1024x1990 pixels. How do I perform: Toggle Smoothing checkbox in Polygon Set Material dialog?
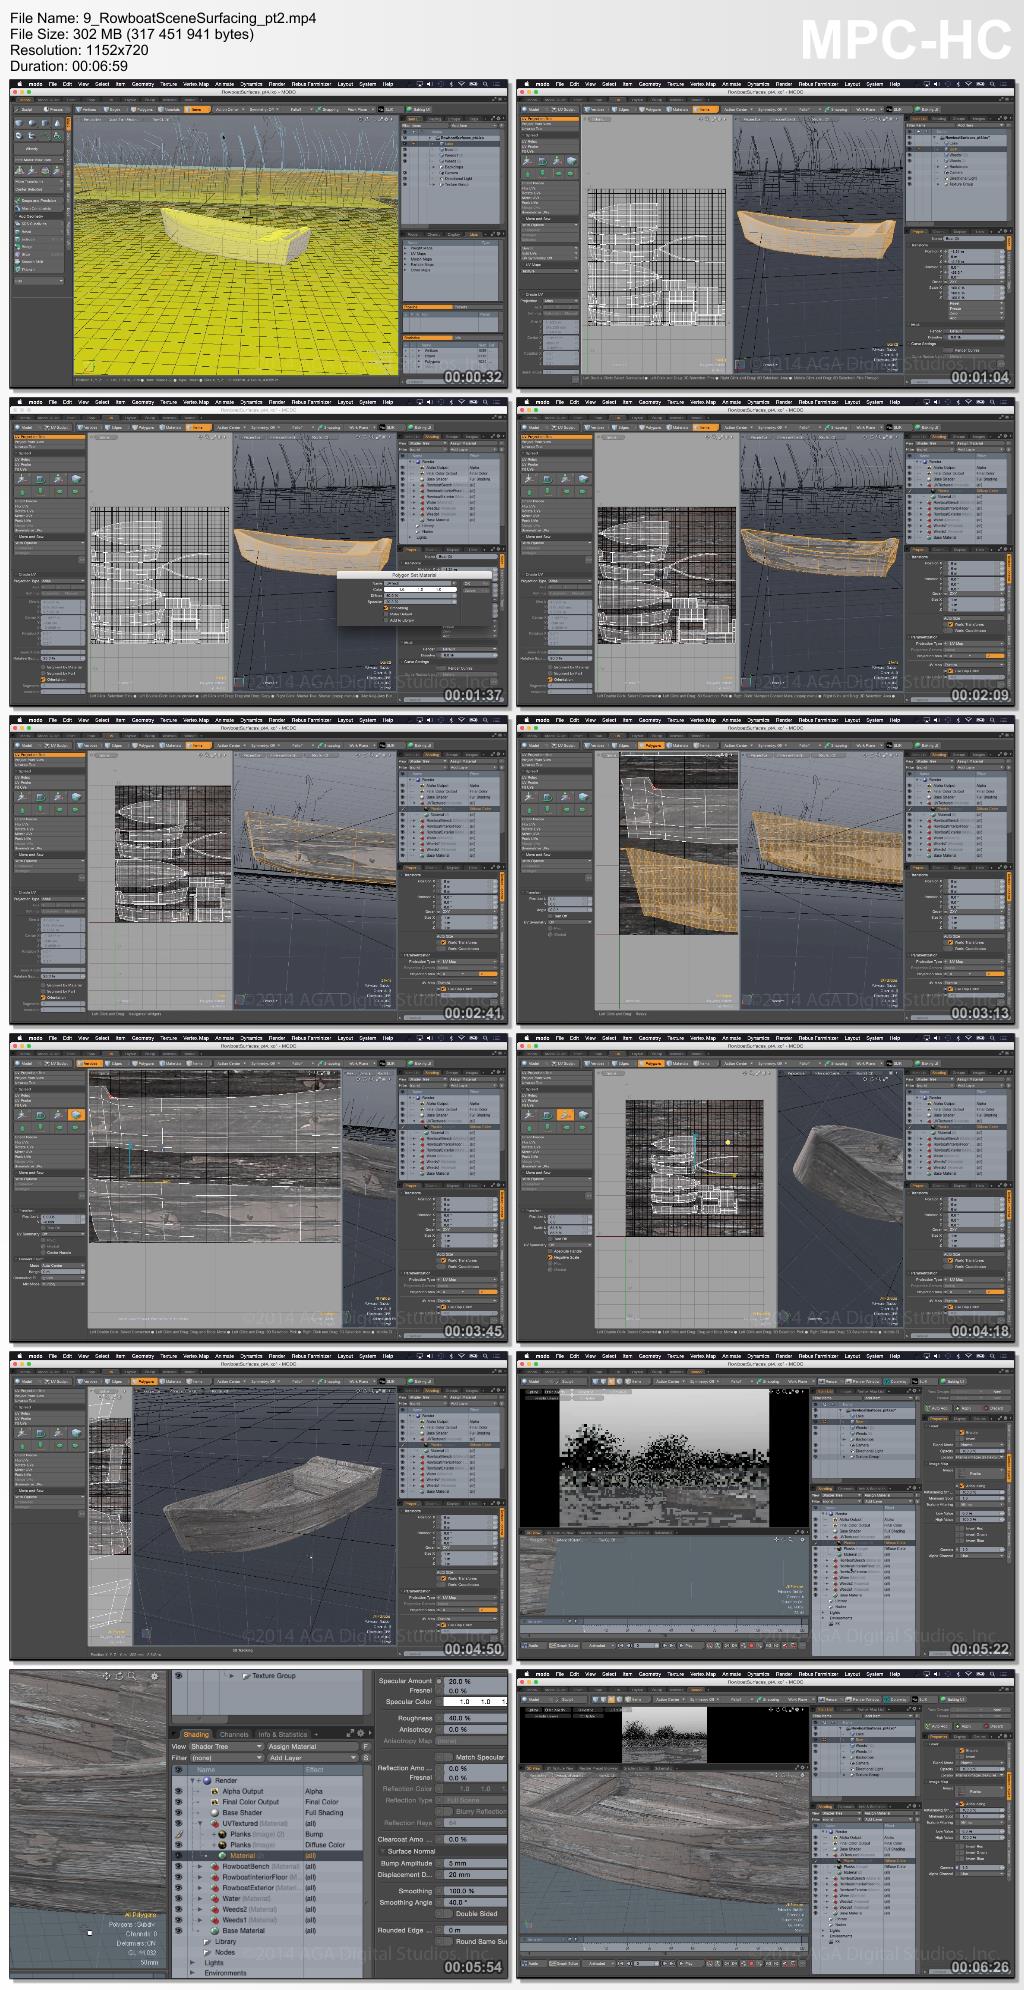point(386,608)
